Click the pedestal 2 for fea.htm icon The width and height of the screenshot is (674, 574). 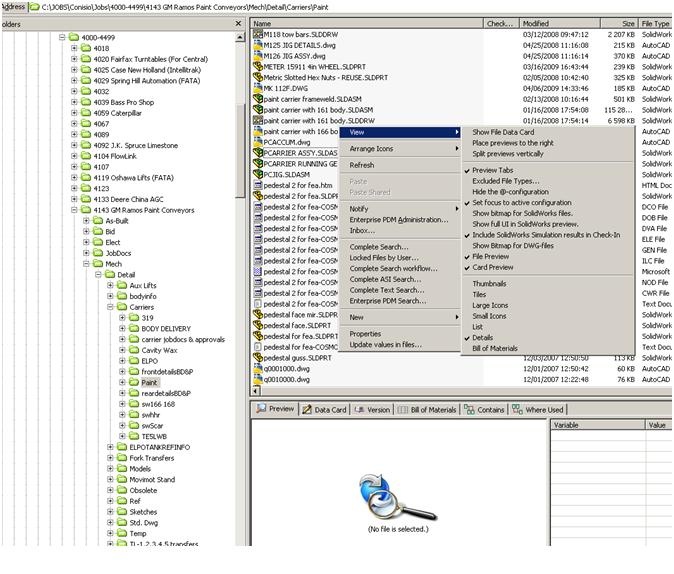257,185
